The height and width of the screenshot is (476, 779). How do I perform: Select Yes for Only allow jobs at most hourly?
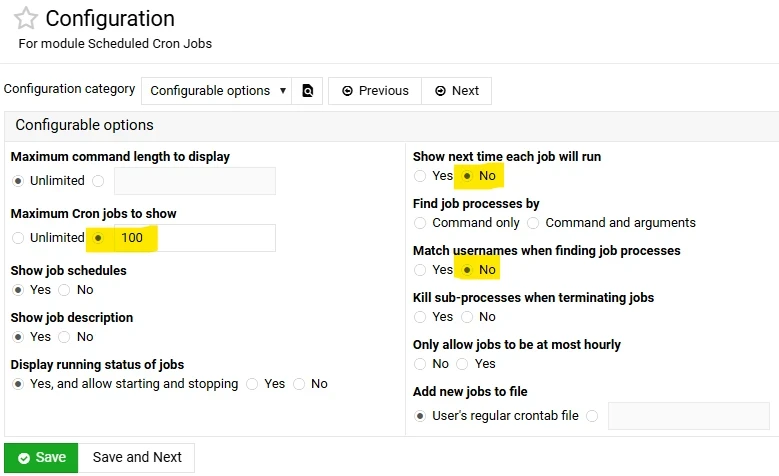463,364
